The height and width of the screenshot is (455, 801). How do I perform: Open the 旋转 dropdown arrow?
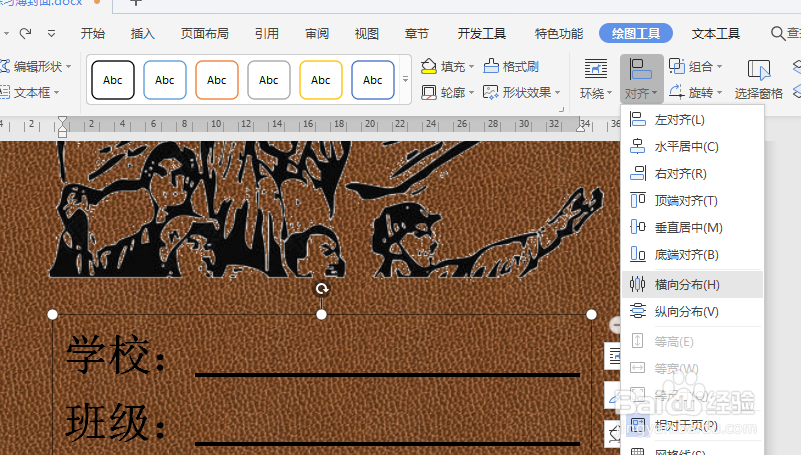719,93
